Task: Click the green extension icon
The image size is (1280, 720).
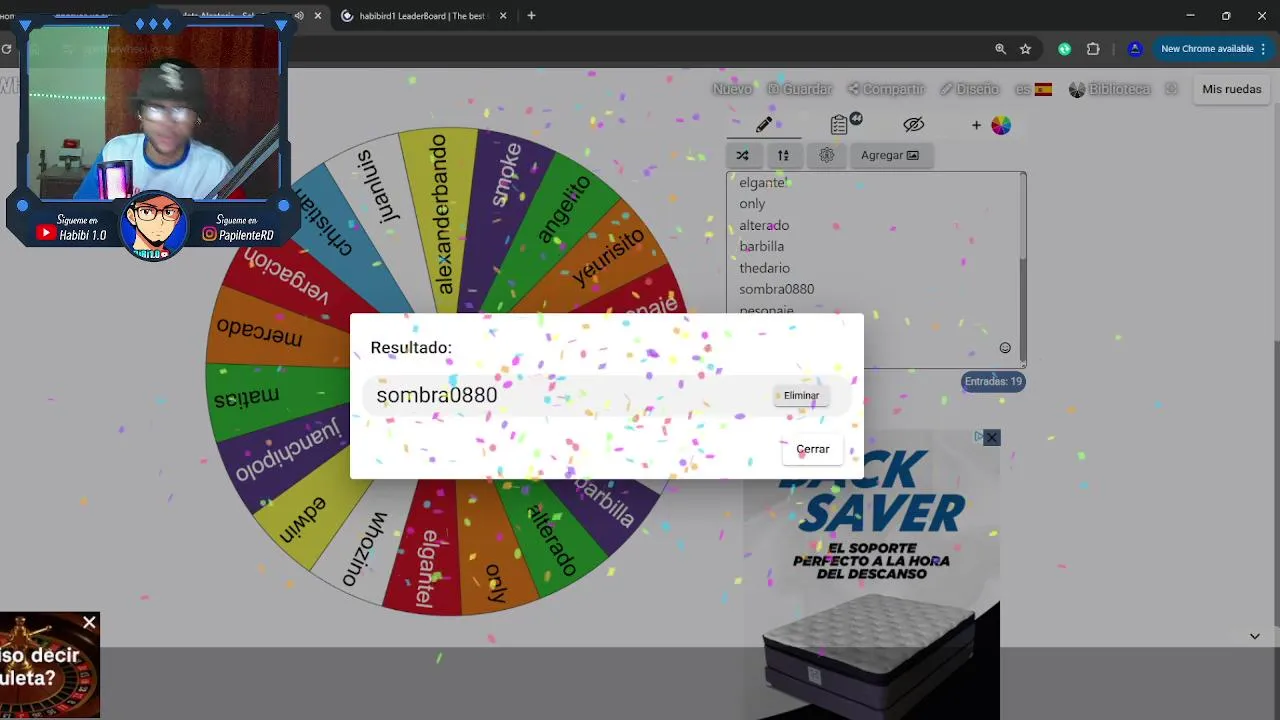Action: coord(1064,49)
